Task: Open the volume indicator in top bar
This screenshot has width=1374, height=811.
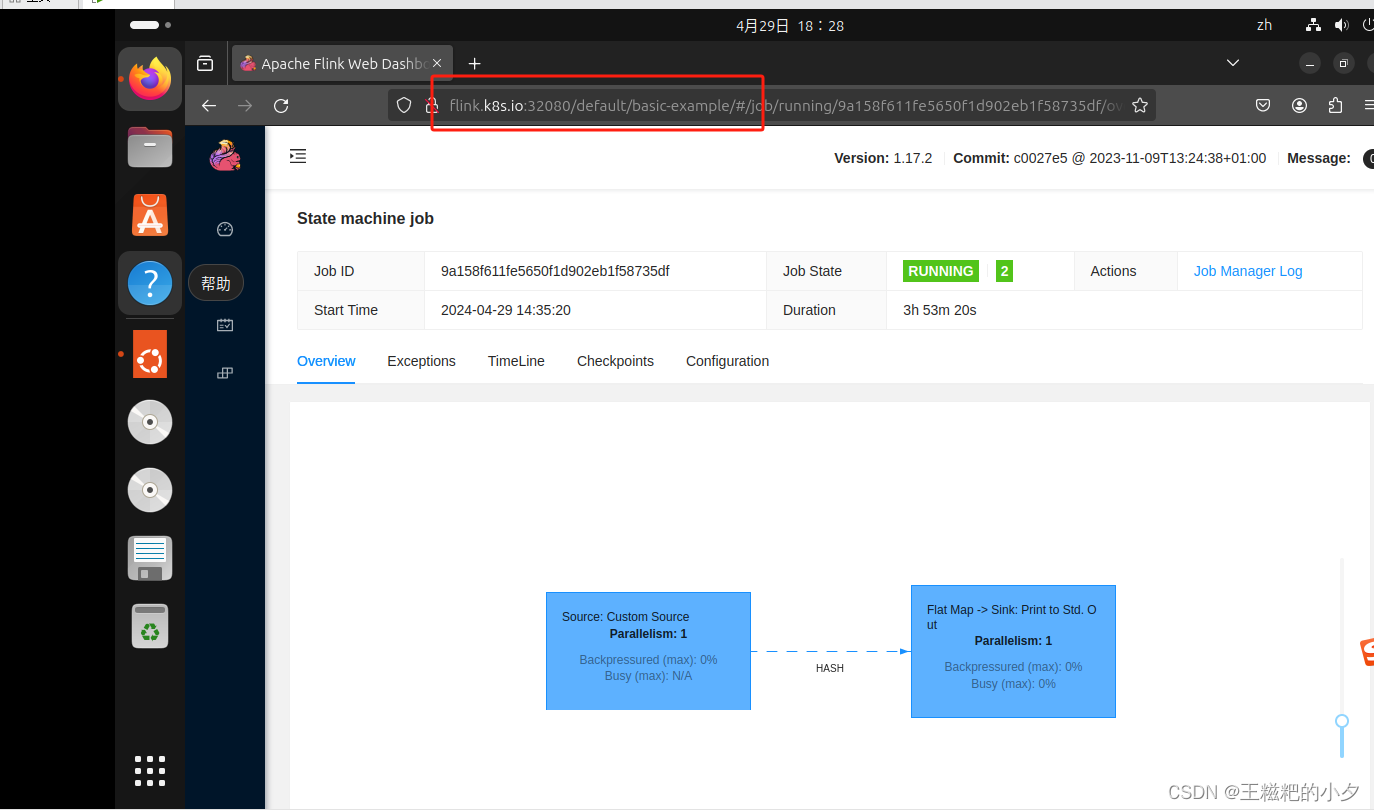Action: pos(1340,25)
